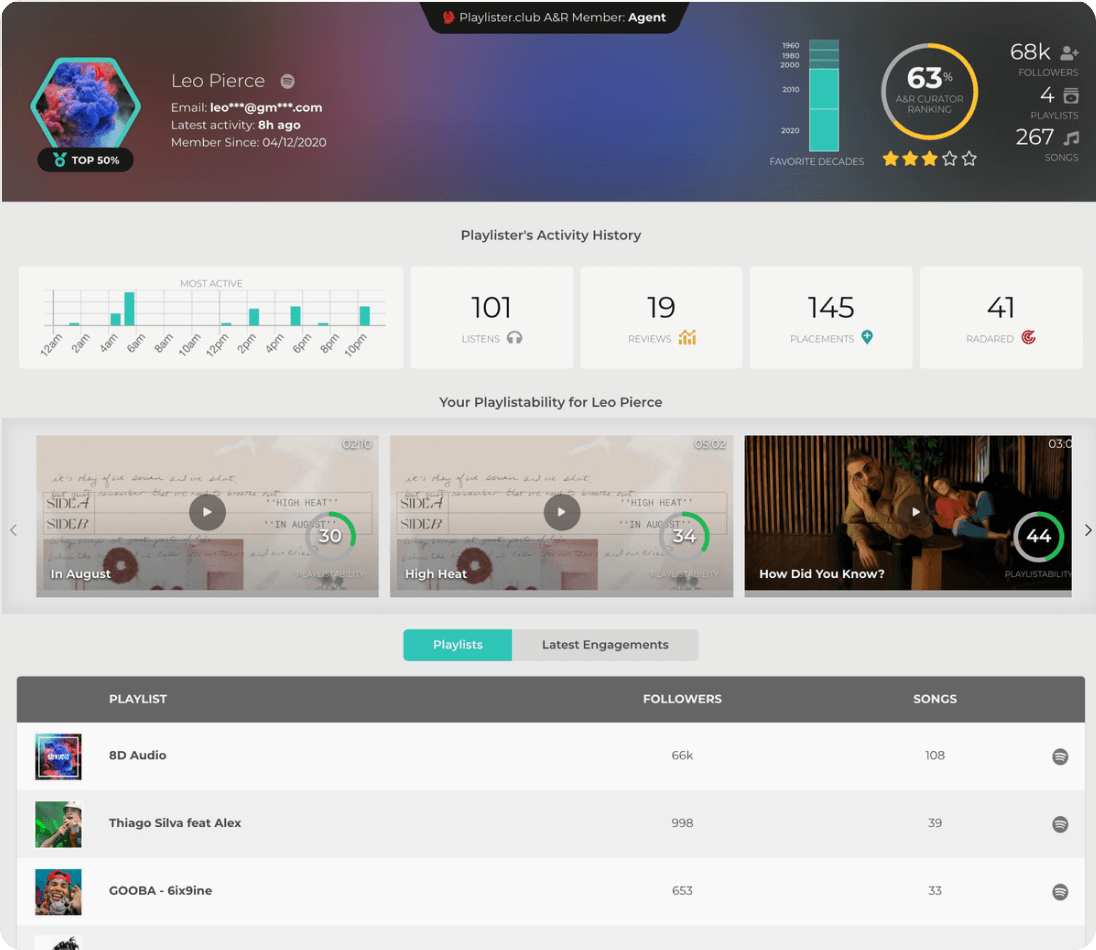Click the followers person icon
1096x950 pixels.
(1069, 52)
